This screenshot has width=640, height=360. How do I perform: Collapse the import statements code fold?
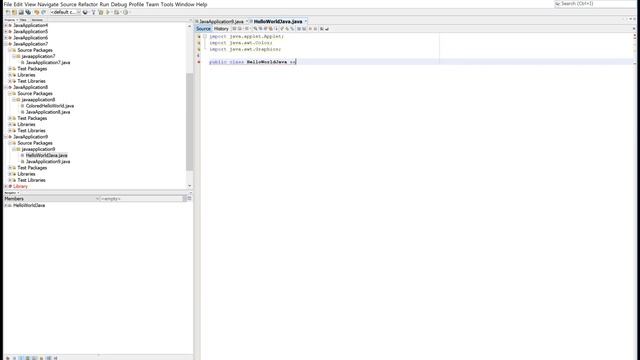tap(205, 36)
